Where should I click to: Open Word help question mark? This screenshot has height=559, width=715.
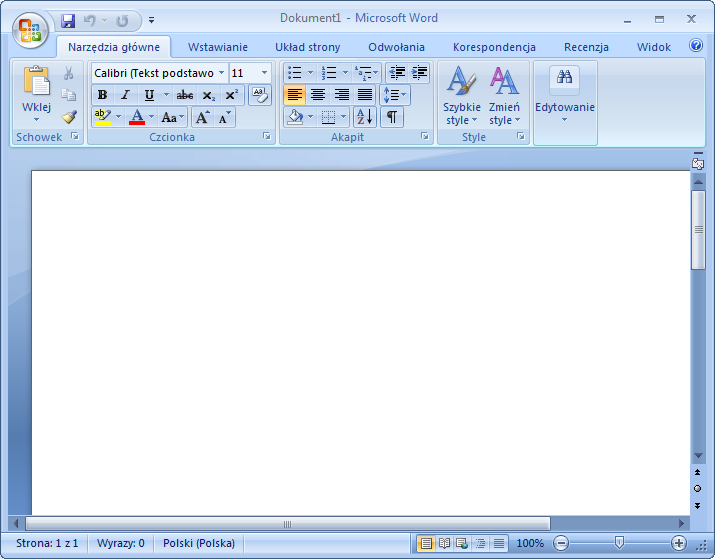(695, 45)
